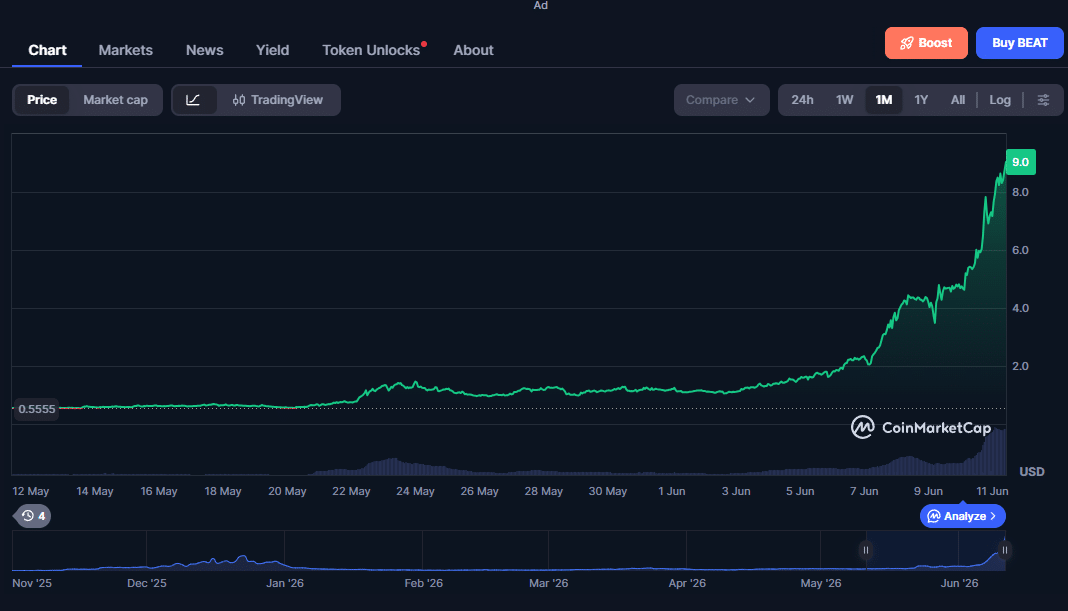Open the Markets tab
The height and width of the screenshot is (611, 1068).
pos(125,50)
